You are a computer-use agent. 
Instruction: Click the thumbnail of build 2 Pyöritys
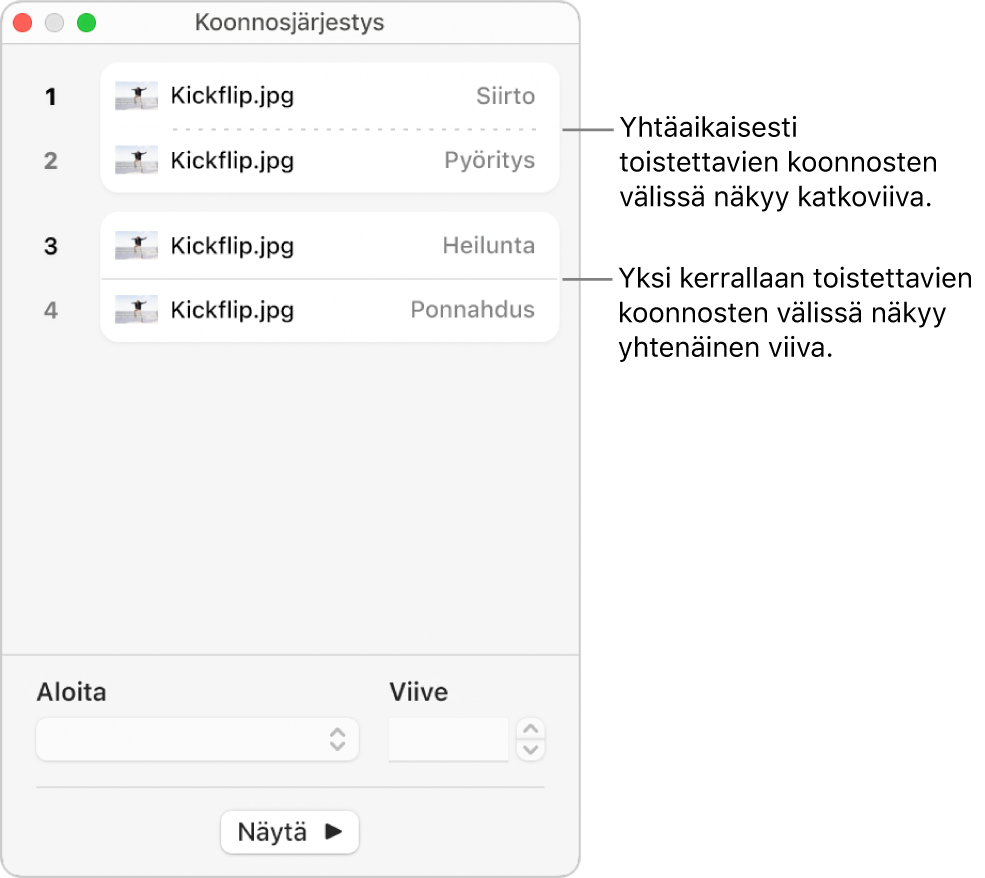pos(136,160)
